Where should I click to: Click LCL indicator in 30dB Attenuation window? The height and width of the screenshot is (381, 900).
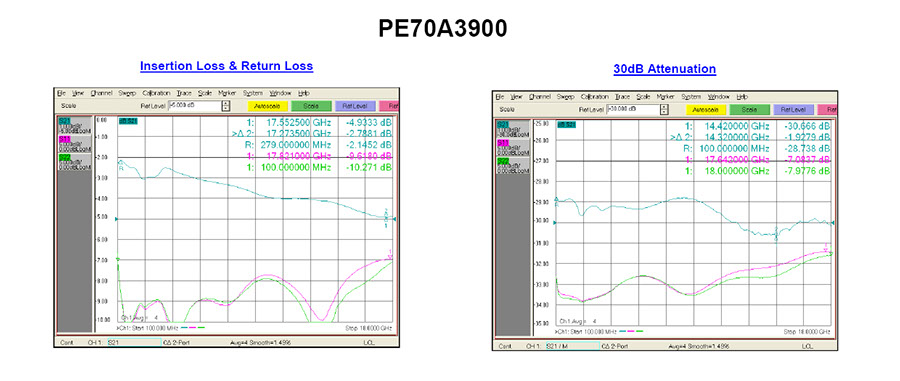point(808,347)
